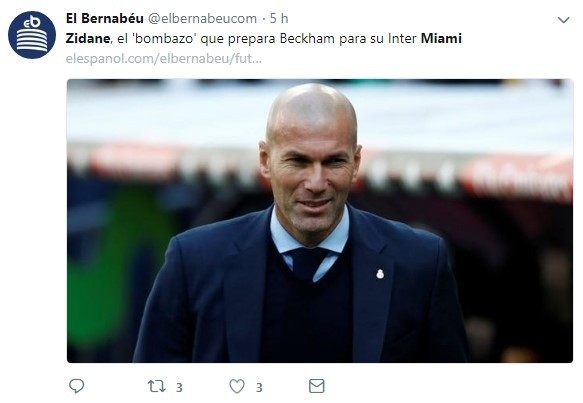Open the El Bernabéu display name link
583x403 pixels.
[104, 18]
